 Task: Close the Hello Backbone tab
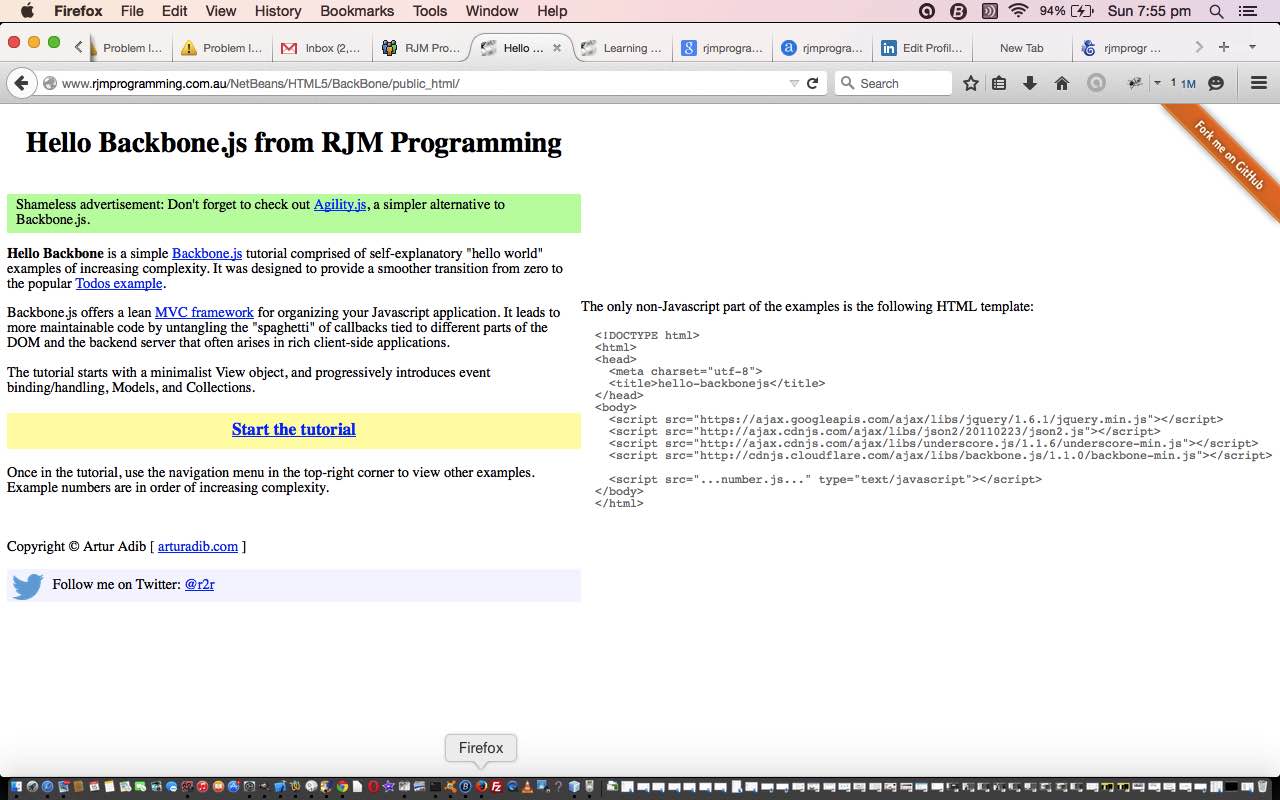click(557, 47)
